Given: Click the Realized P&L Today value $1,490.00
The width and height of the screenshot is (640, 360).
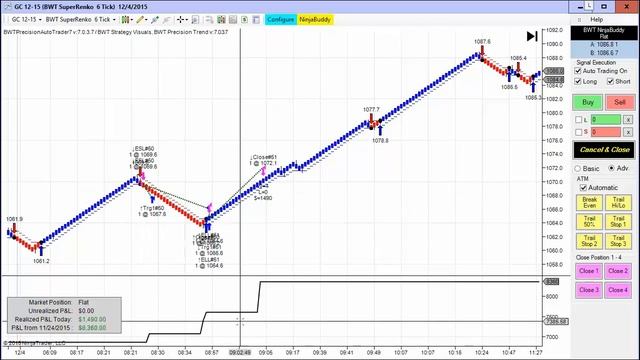Looking at the screenshot, I should click(x=92, y=319).
